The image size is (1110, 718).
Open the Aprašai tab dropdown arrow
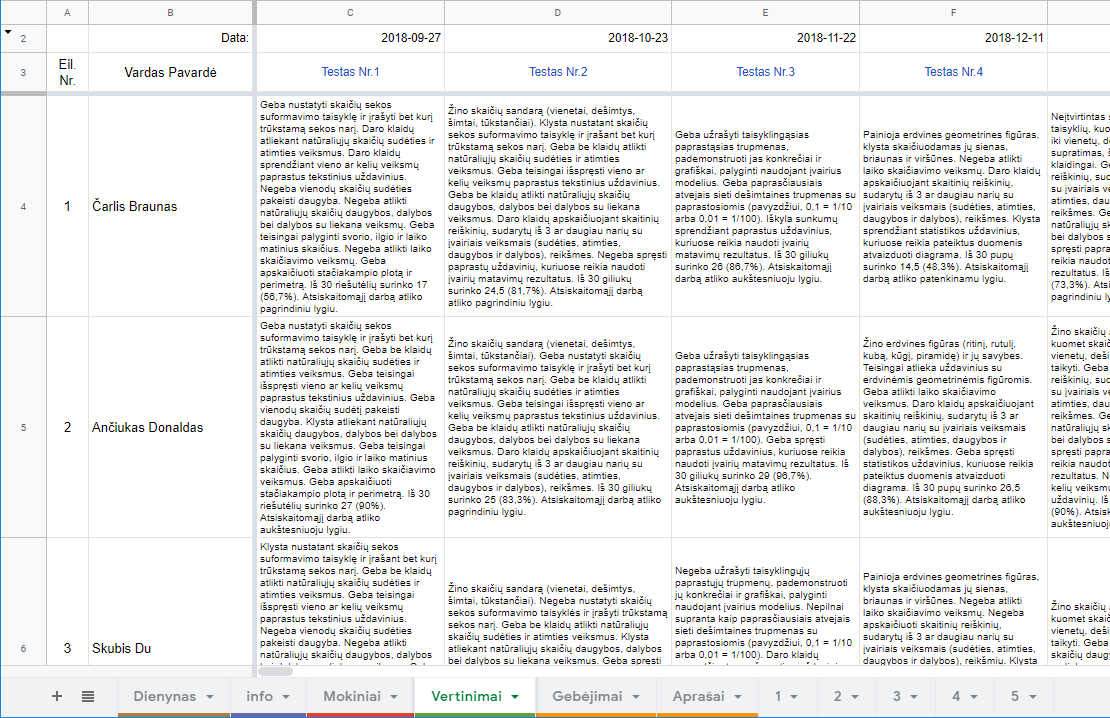pyautogui.click(x=738, y=697)
